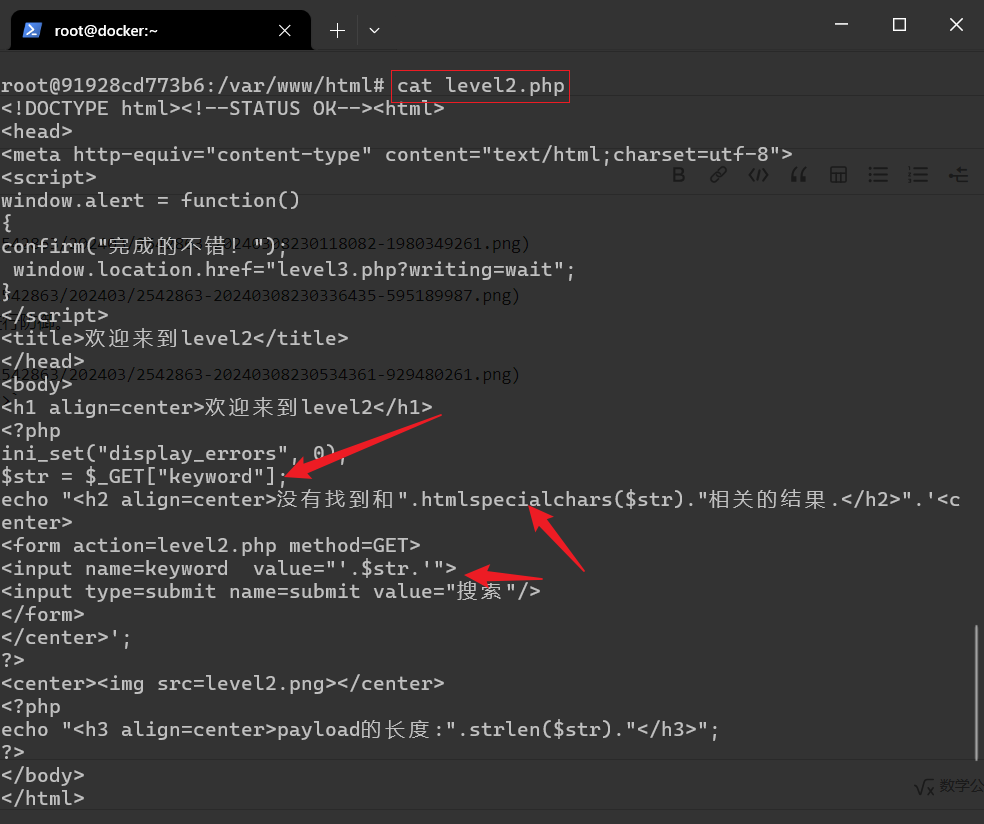Click the '<center><img src=level2.png></center>' line
984x824 pixels.
coord(223,683)
